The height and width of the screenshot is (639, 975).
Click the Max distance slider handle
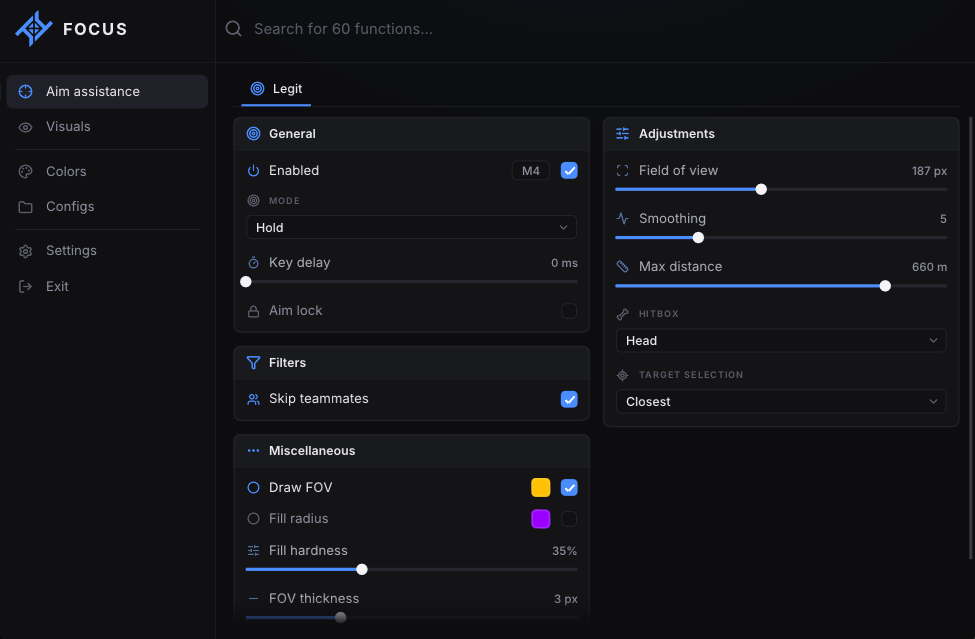coord(885,286)
